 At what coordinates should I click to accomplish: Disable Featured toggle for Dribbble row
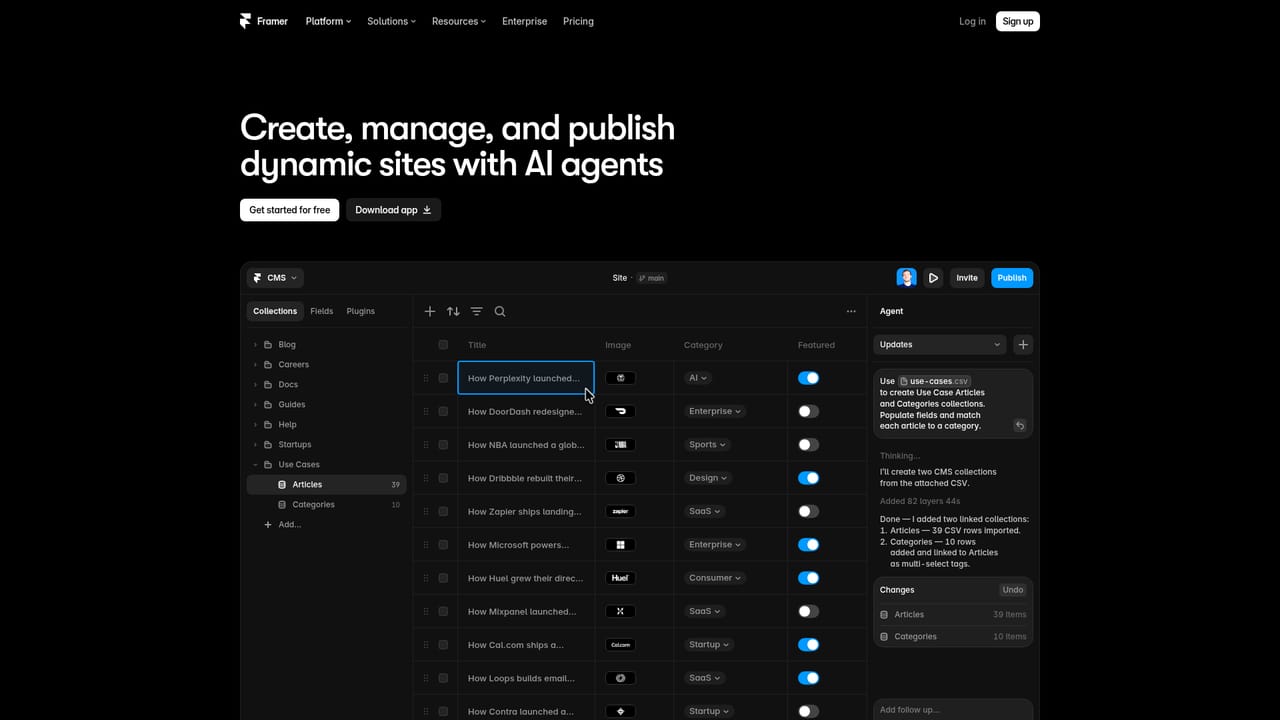(x=809, y=478)
